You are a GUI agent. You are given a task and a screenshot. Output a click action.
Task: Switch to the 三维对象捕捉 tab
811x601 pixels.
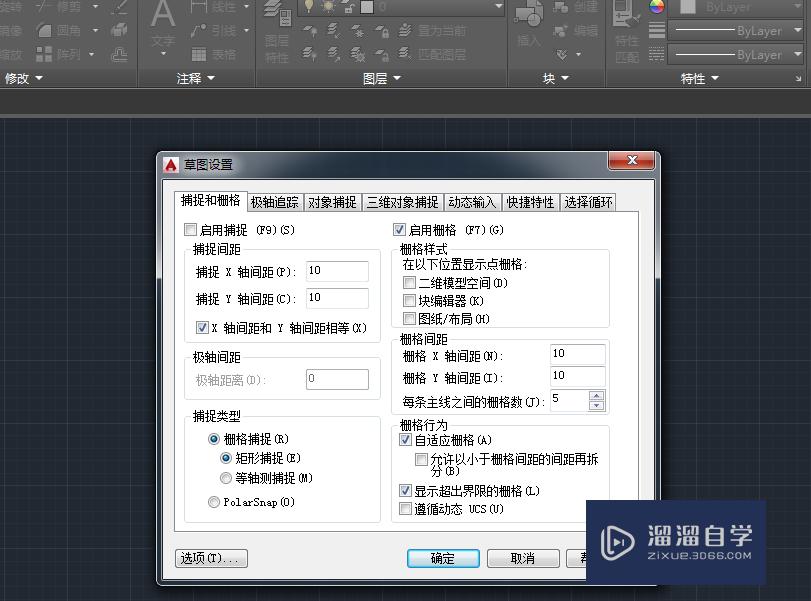click(402, 202)
